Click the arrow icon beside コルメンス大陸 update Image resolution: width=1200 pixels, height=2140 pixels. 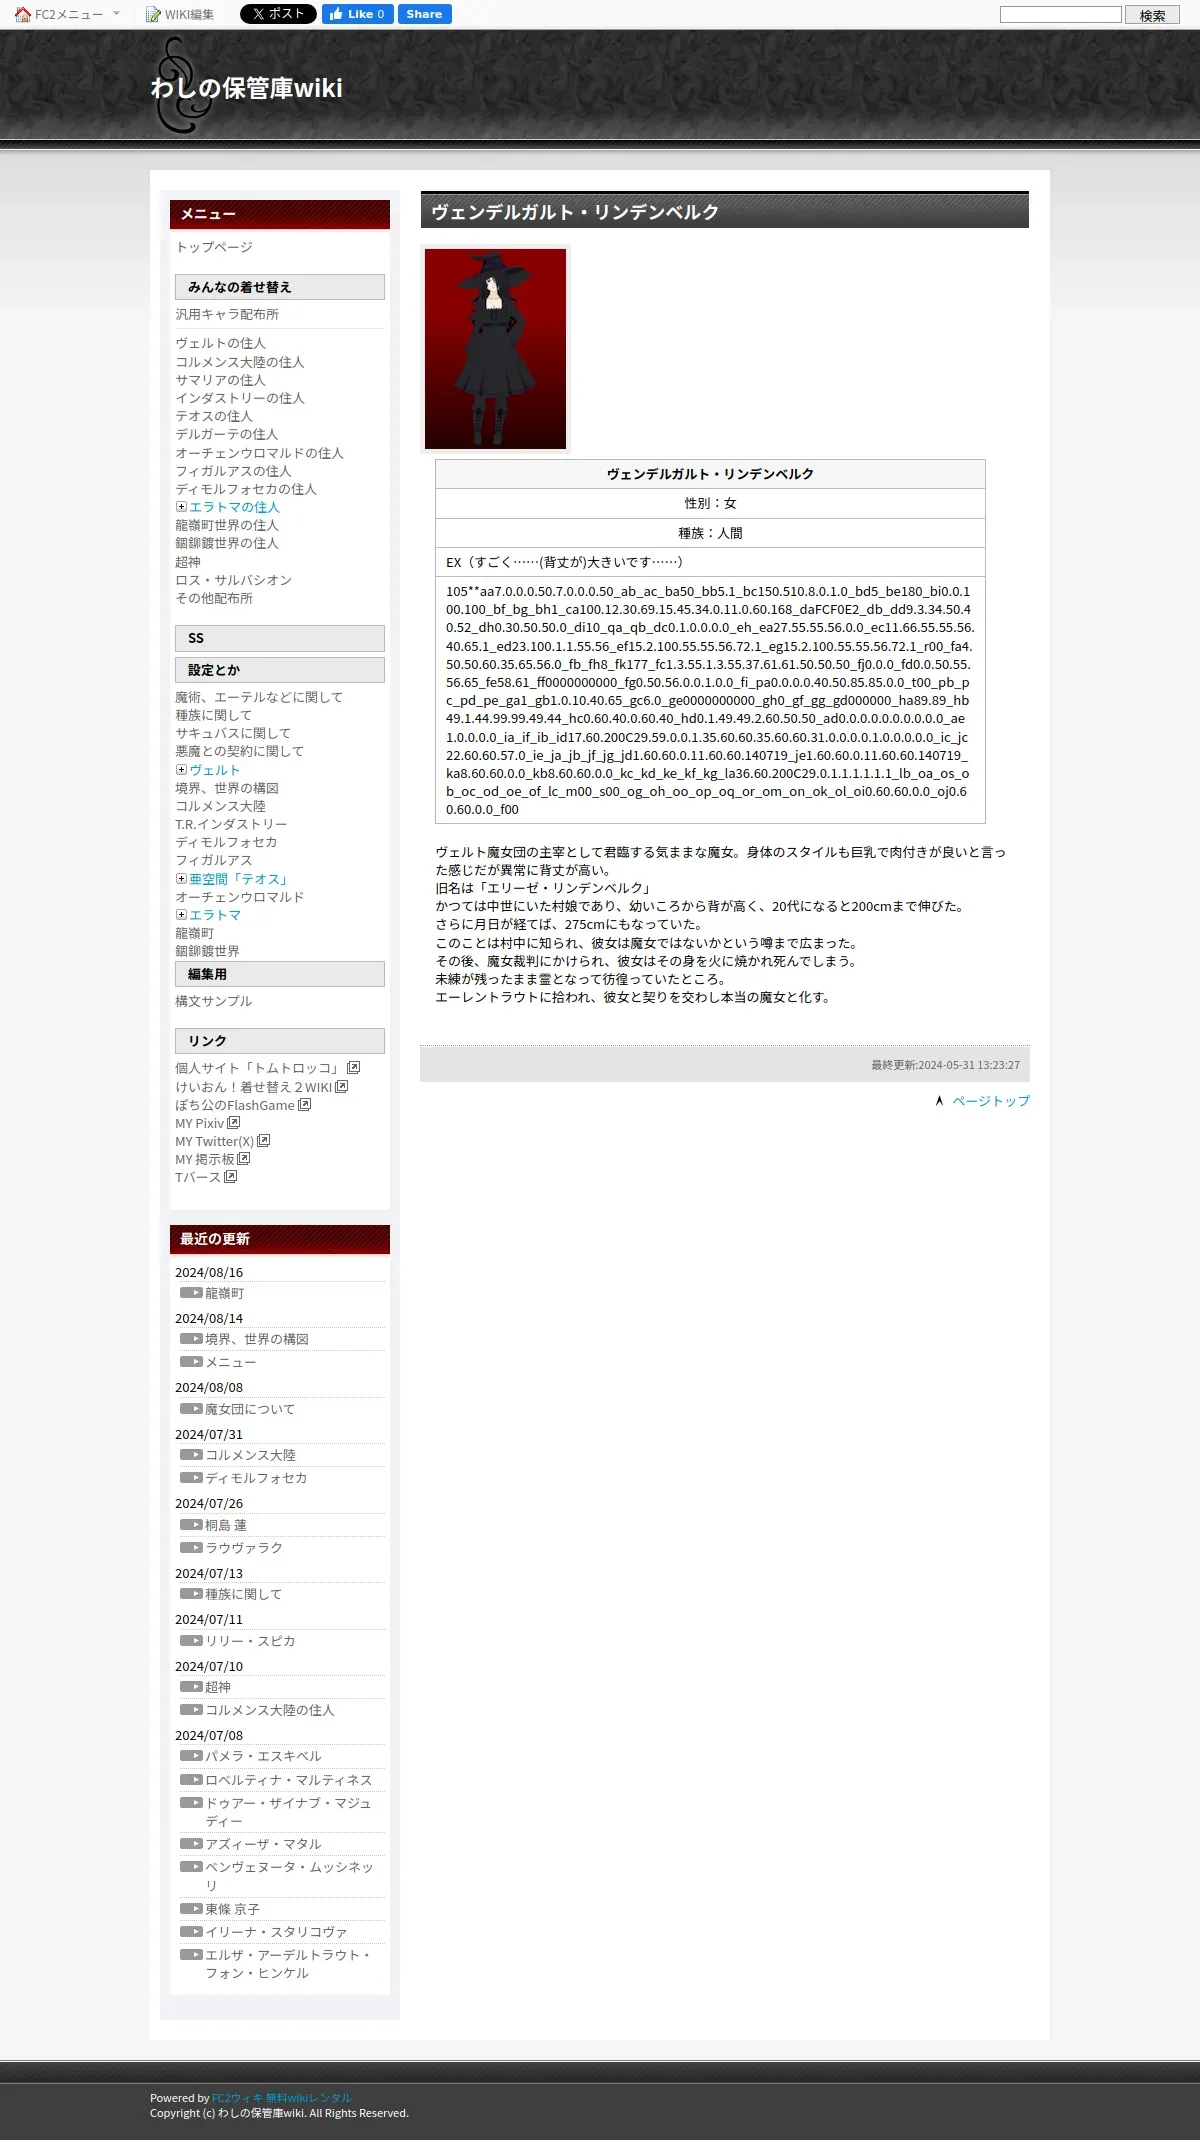click(x=191, y=1455)
